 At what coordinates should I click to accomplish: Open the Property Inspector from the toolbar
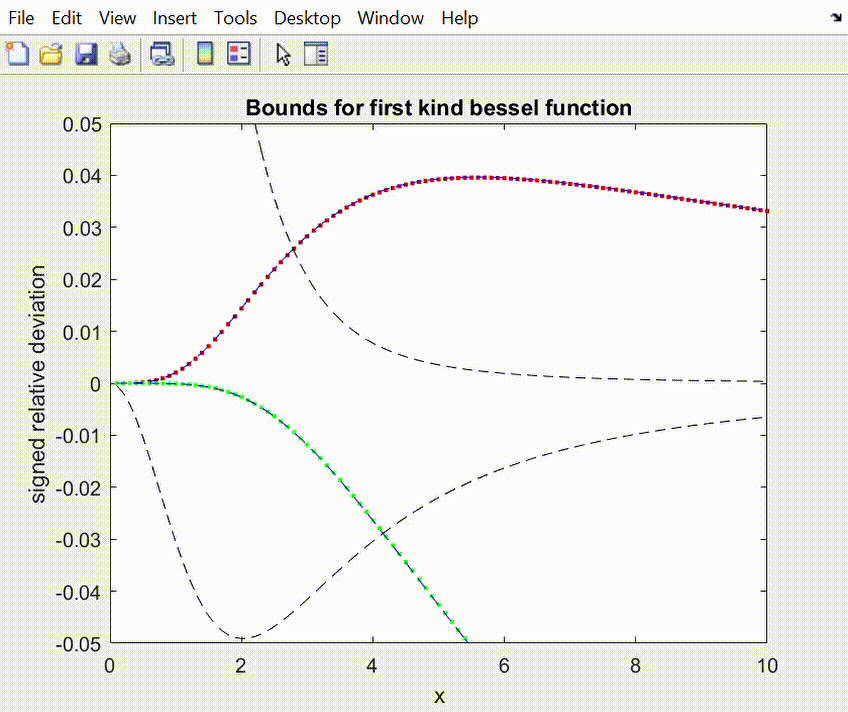pyautogui.click(x=316, y=54)
